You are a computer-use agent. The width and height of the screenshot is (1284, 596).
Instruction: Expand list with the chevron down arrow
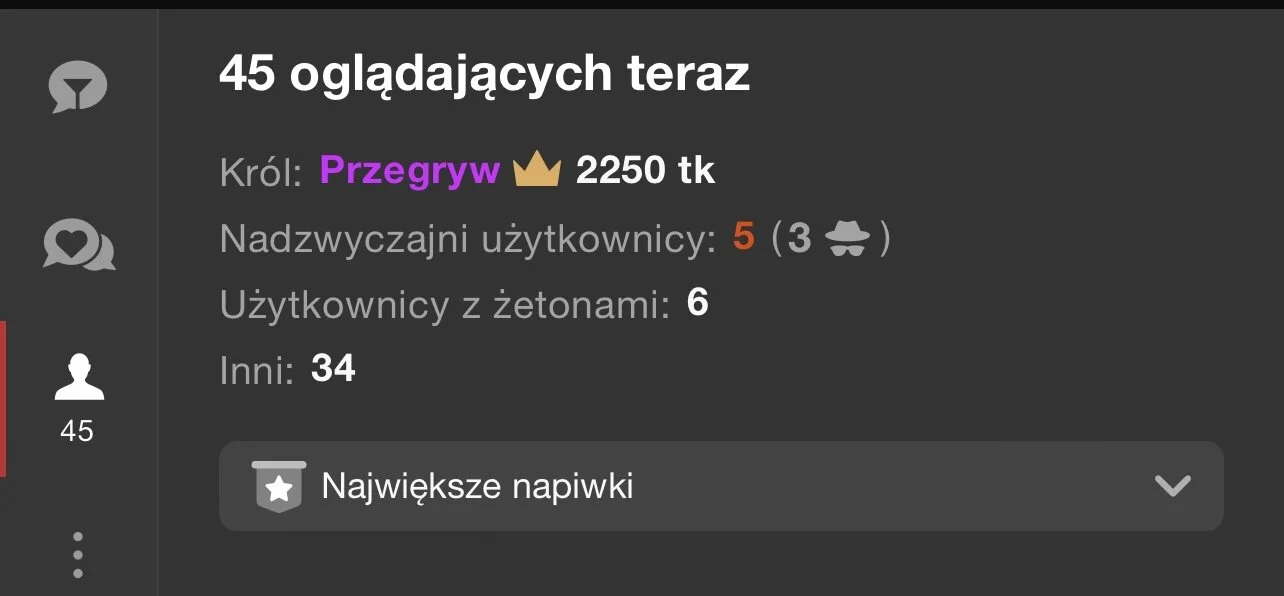1172,487
